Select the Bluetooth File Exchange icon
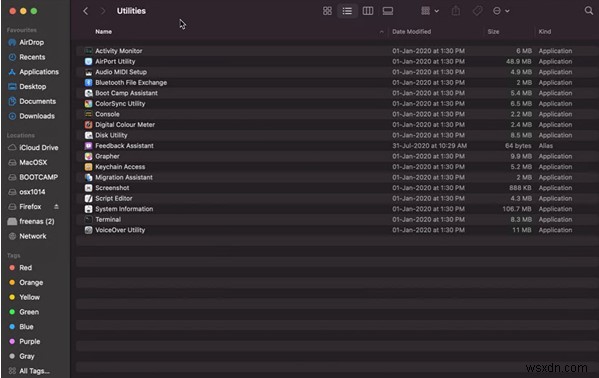The image size is (599, 378). 88,83
